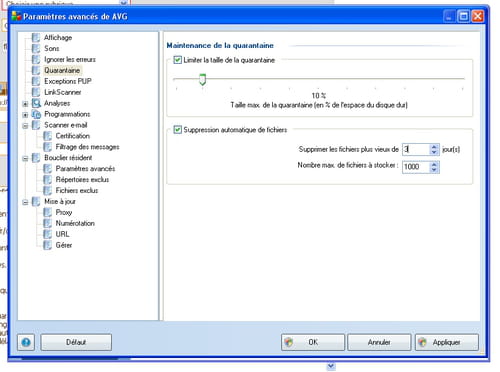Click the URL page icon
500x372 pixels.
coord(48,234)
